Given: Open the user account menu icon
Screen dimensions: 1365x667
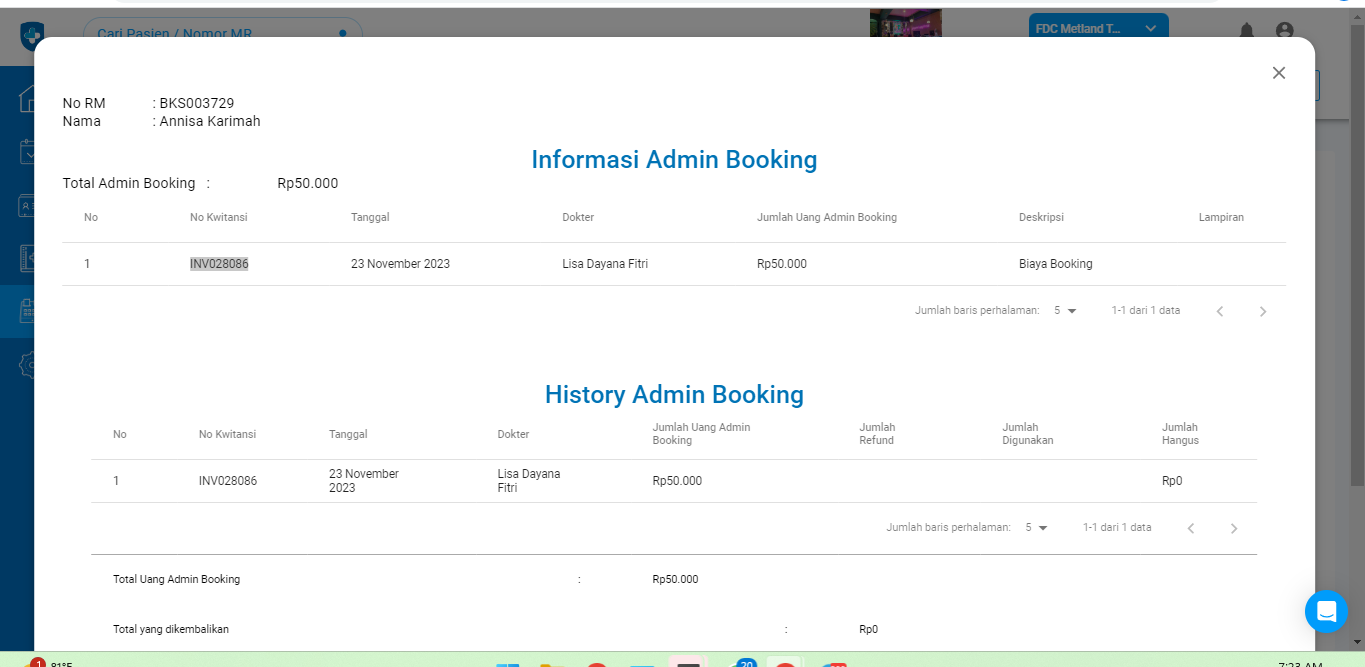Looking at the screenshot, I should [1285, 31].
